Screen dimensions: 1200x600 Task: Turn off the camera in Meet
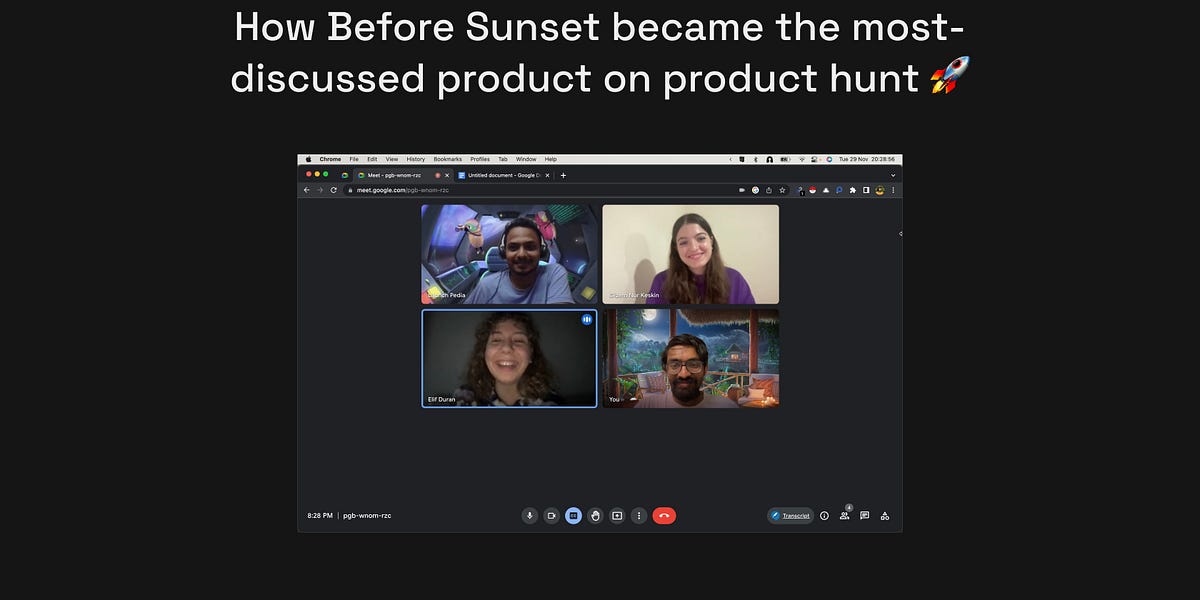551,515
